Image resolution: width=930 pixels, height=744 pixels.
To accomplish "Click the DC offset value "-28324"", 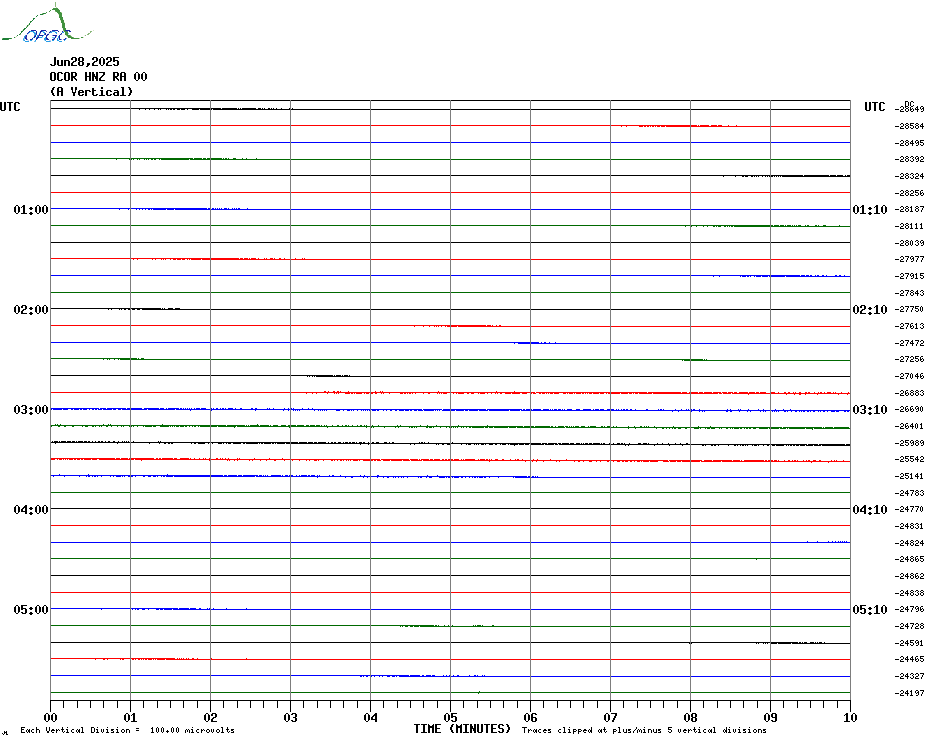I will (910, 176).
